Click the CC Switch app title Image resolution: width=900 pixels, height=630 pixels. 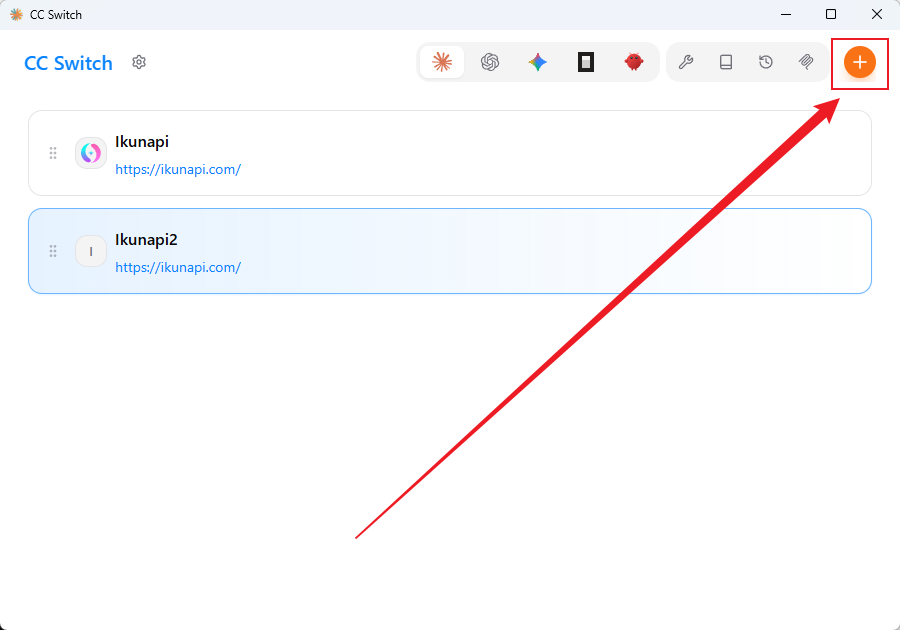coord(68,63)
